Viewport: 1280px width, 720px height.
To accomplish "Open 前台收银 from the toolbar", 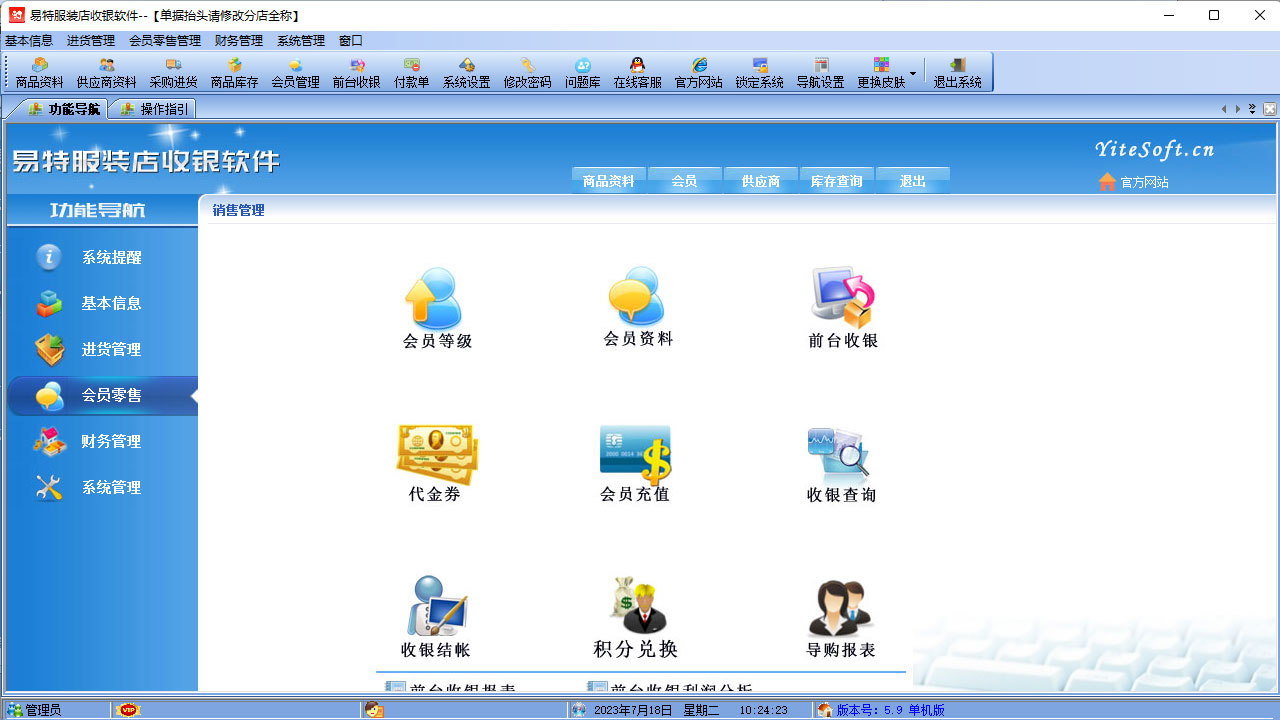I will pyautogui.click(x=357, y=72).
